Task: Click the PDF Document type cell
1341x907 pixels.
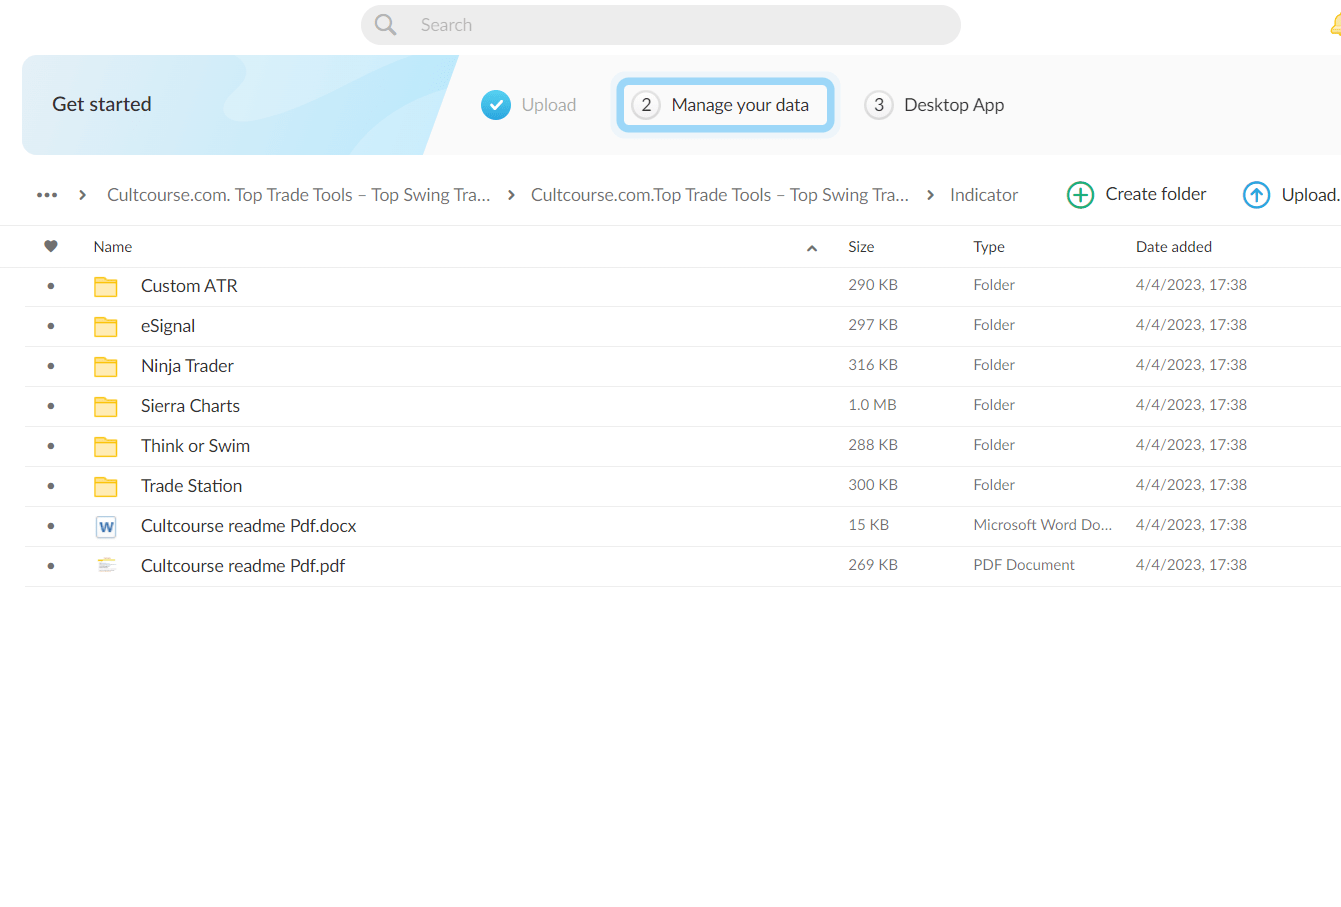Action: click(x=1024, y=565)
